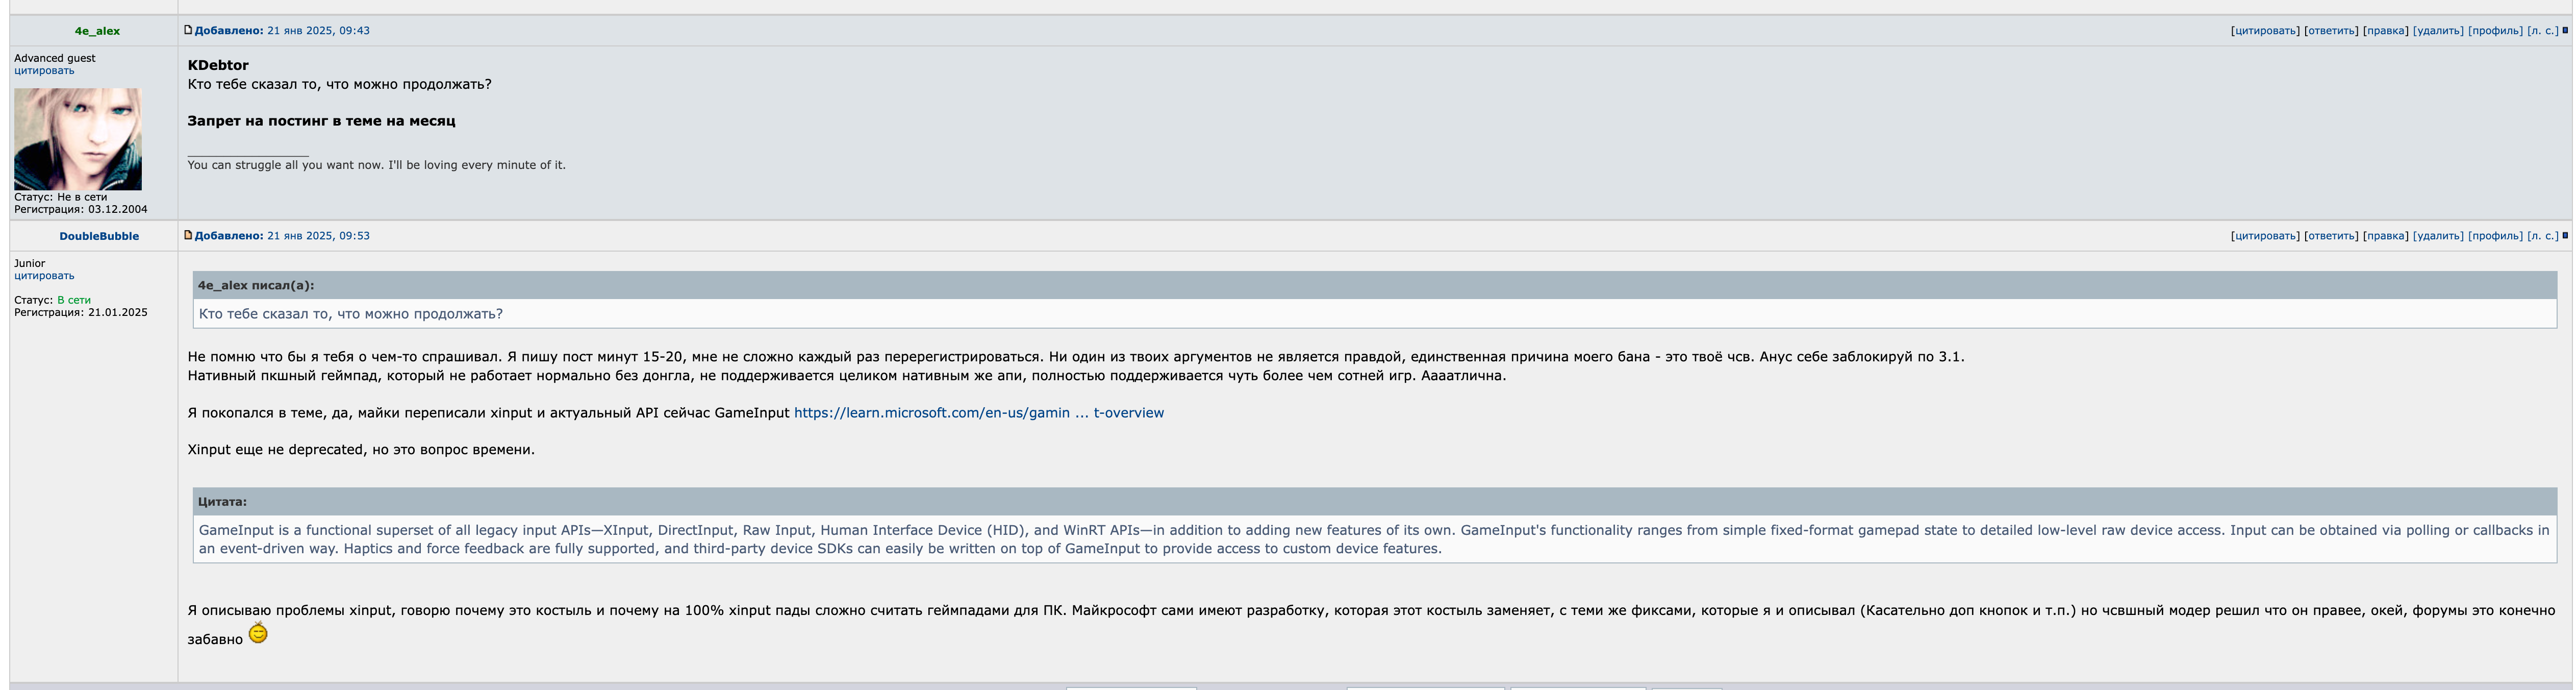2576x690 pixels.
Task: Click blue square icon in 4e_alex post header
Action: tap(2564, 30)
